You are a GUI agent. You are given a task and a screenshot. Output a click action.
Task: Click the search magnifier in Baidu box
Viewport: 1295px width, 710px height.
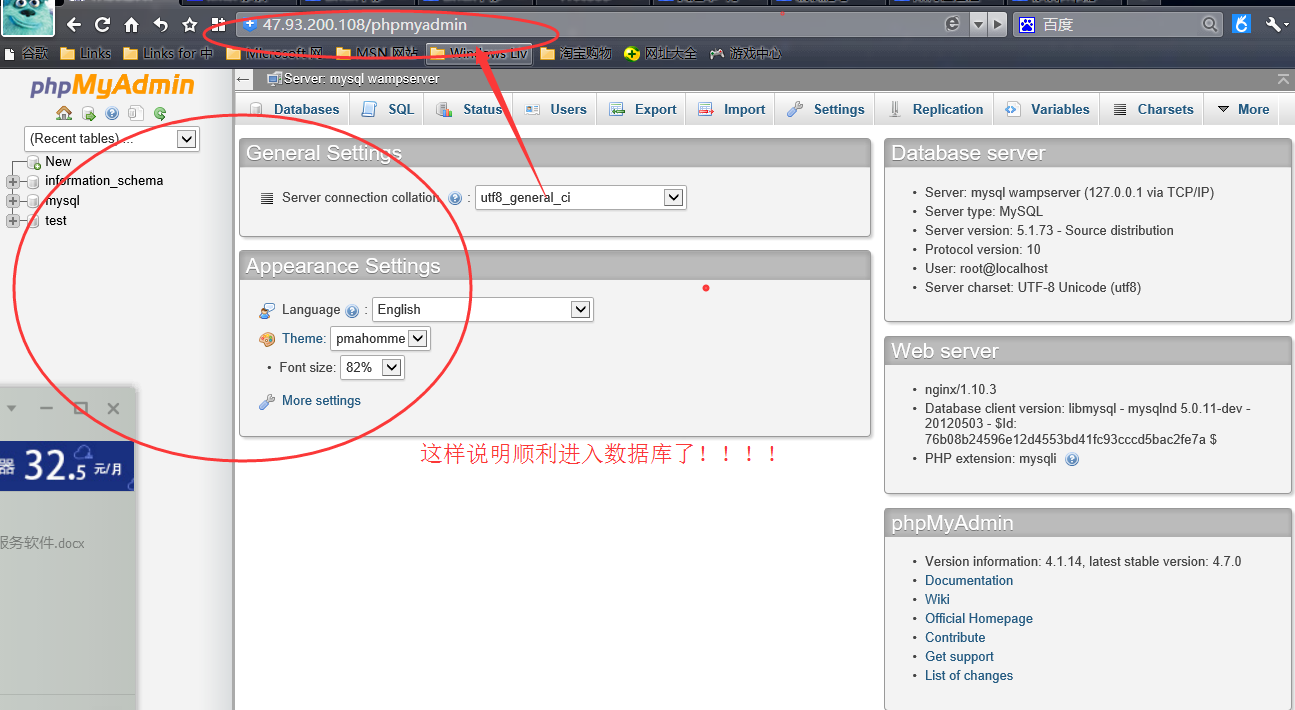(x=1210, y=25)
